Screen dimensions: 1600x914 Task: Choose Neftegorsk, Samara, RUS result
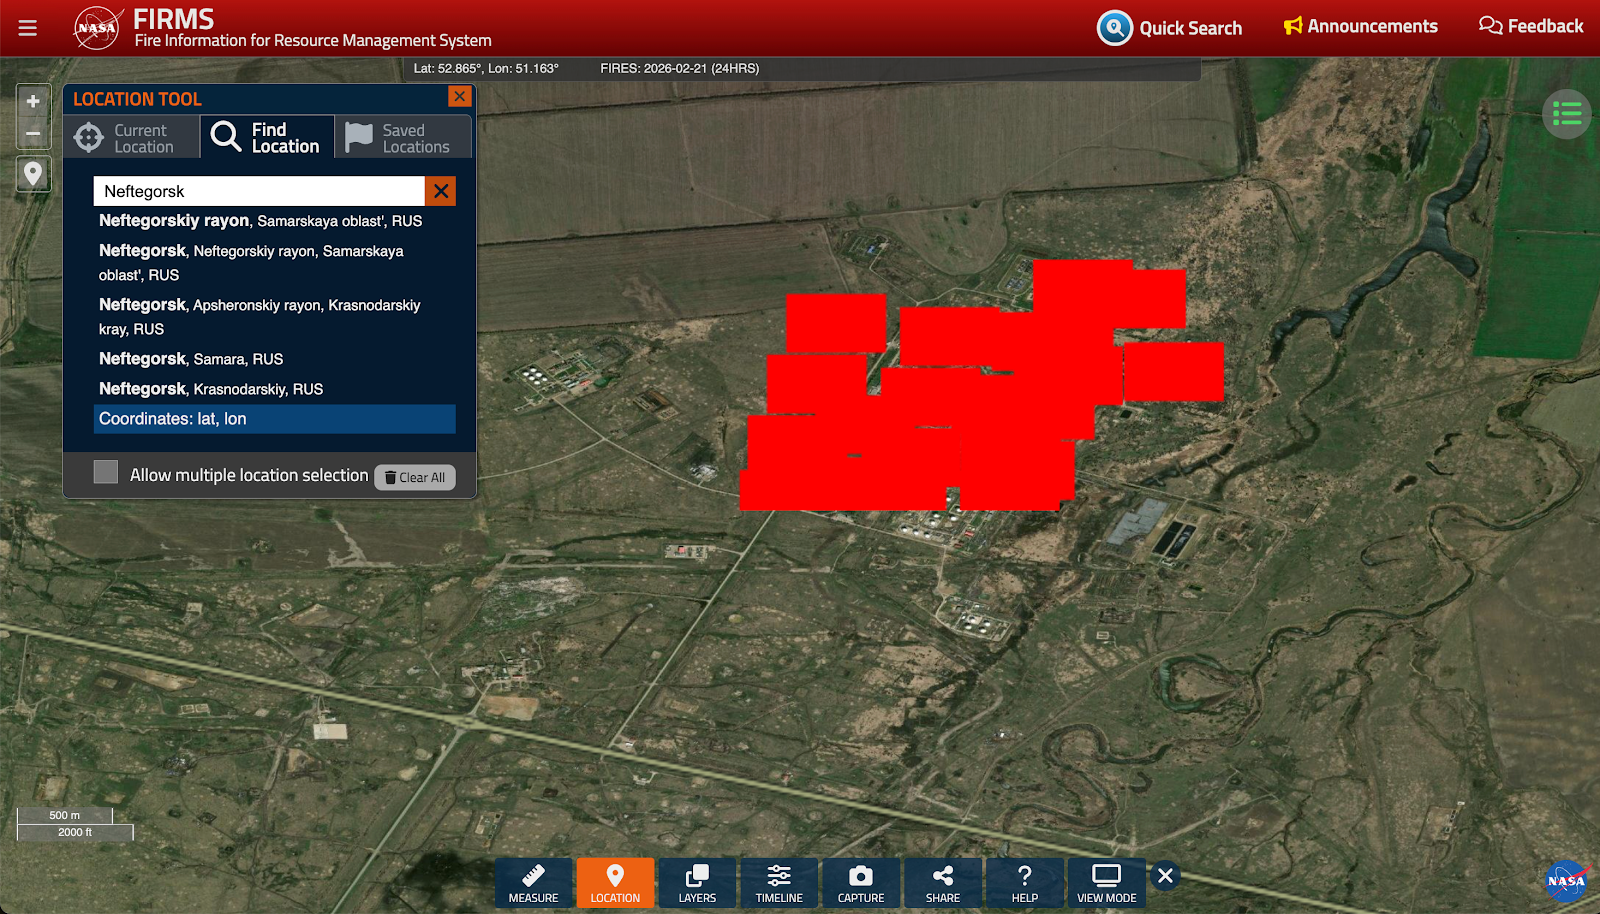(x=275, y=359)
